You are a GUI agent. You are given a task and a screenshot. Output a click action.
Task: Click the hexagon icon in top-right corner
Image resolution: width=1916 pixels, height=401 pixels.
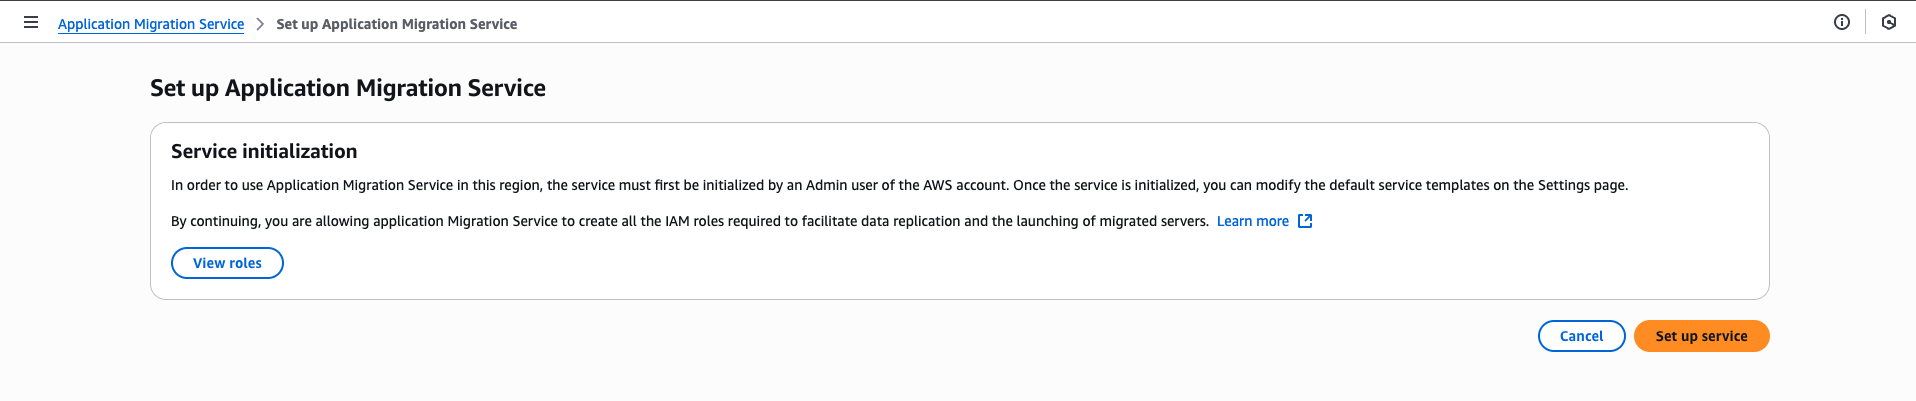pos(1888,22)
